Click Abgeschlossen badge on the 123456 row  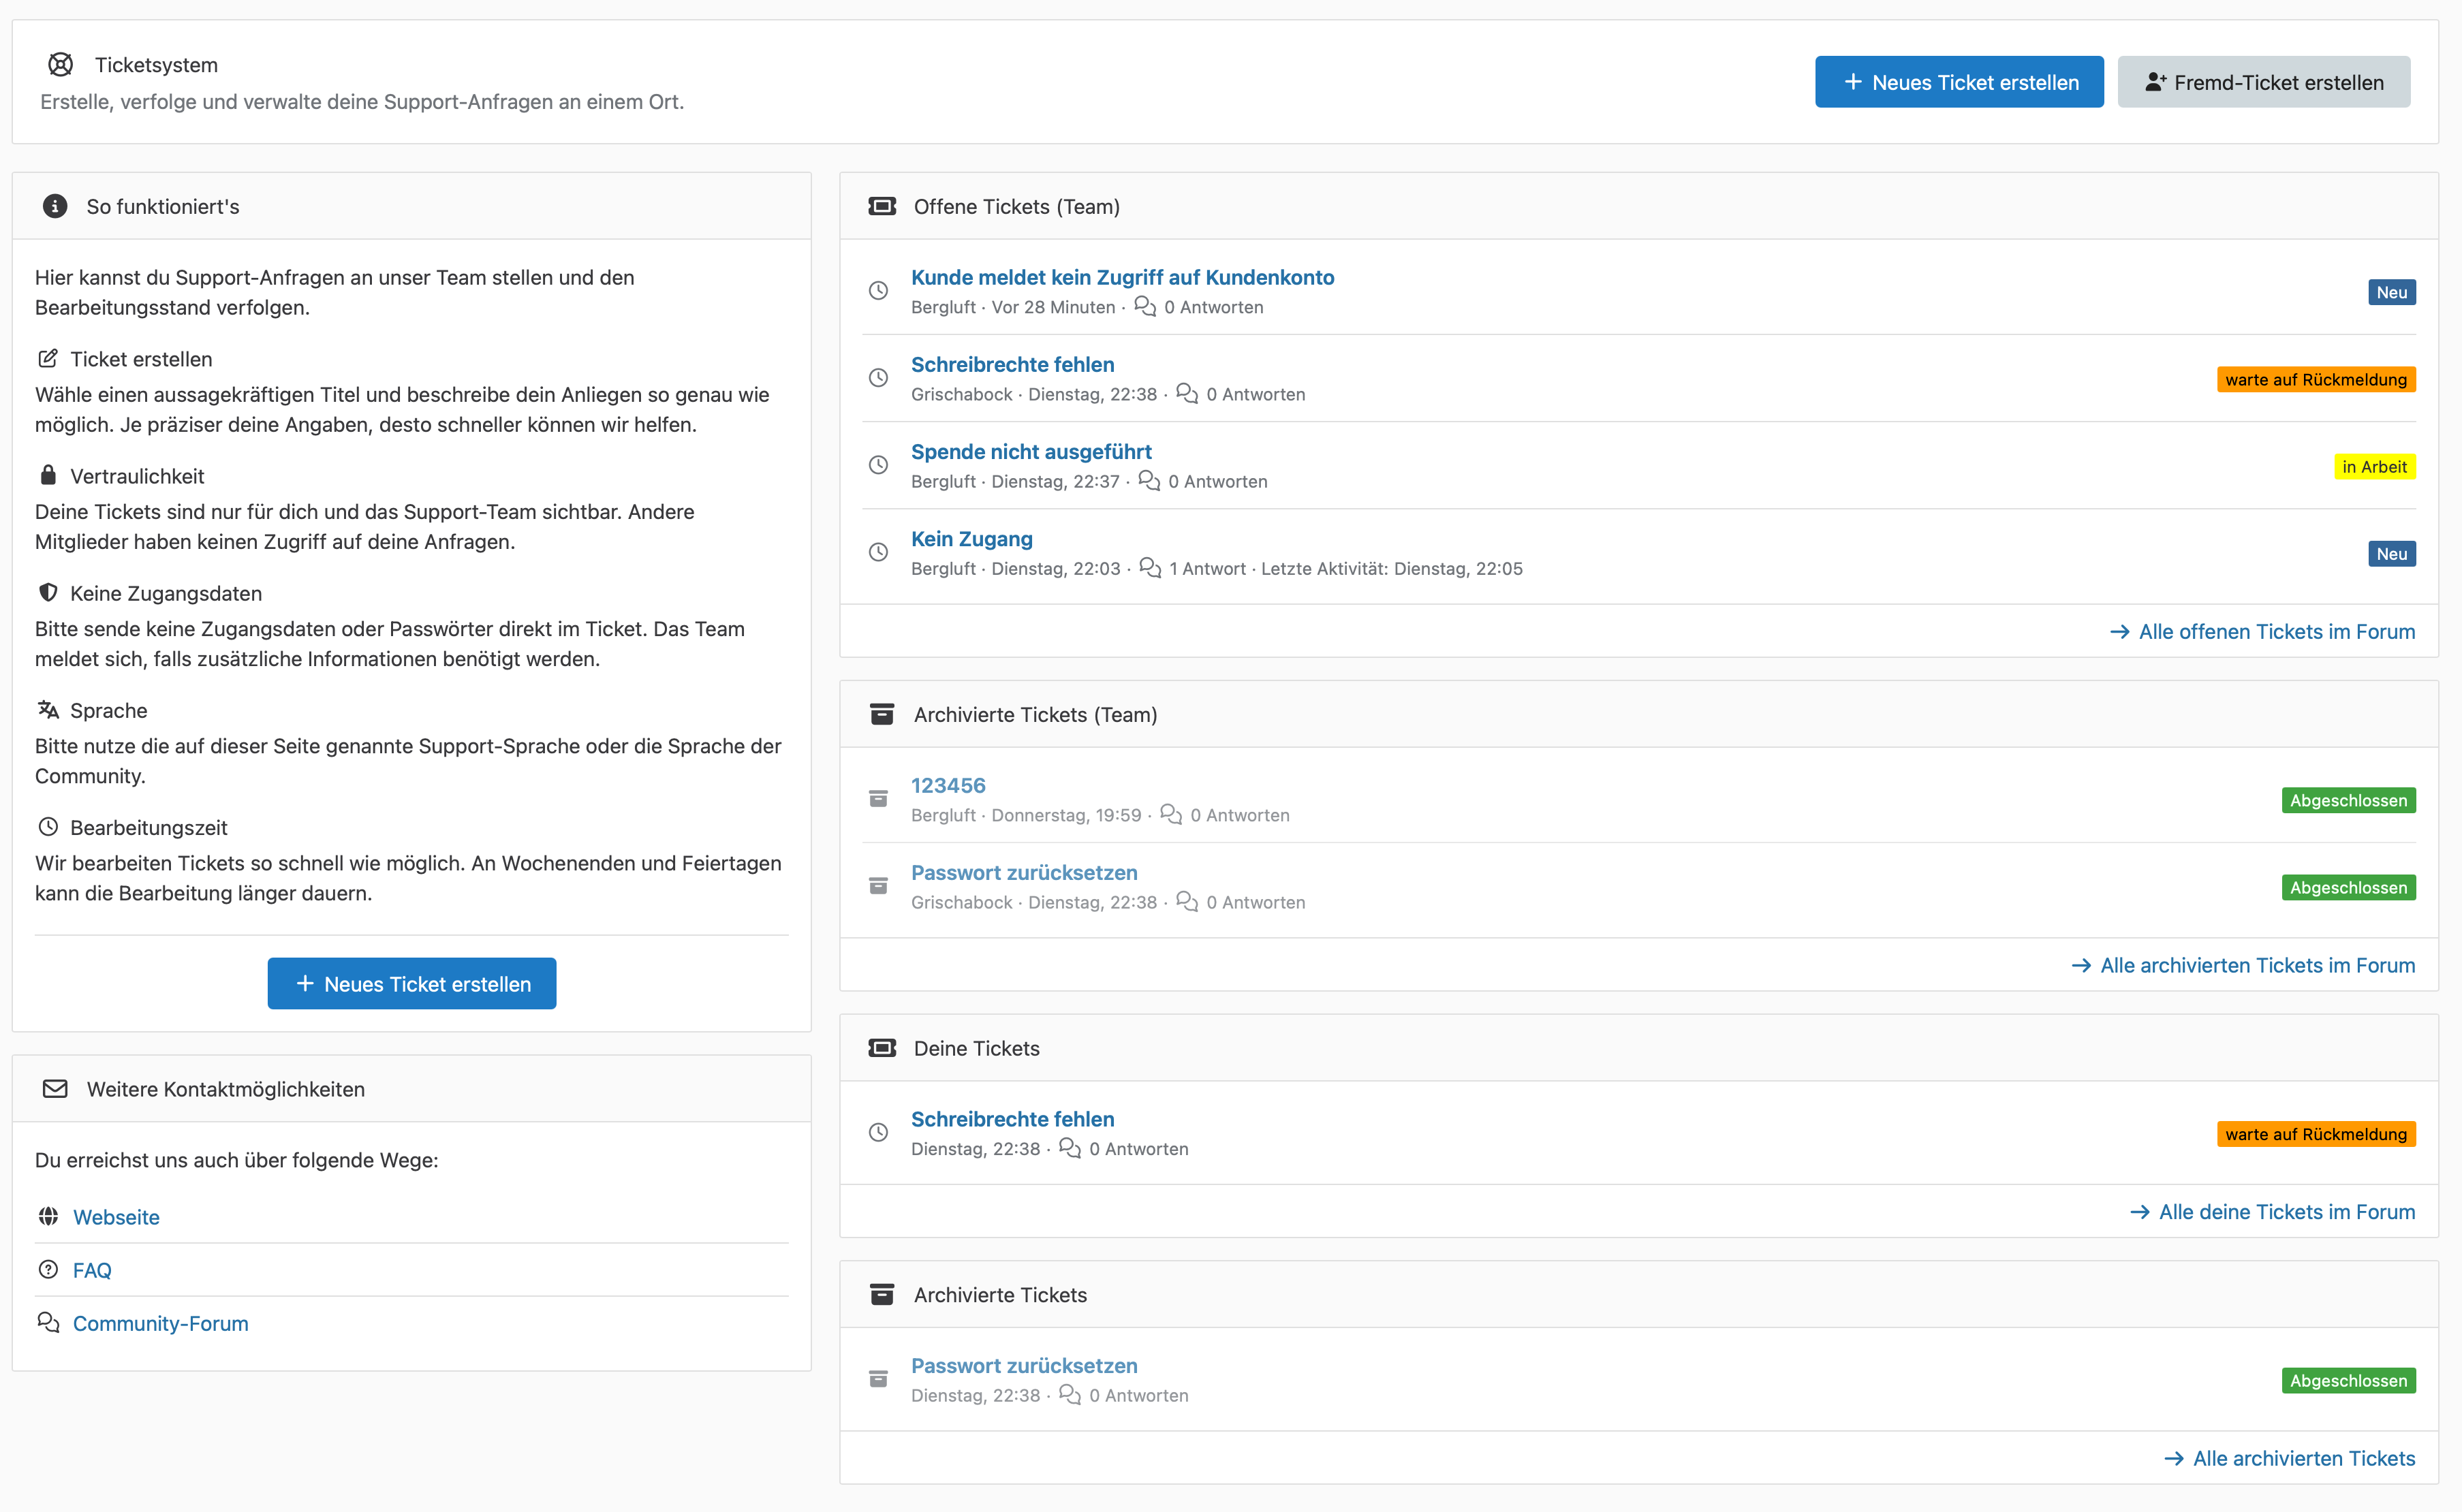click(2348, 800)
